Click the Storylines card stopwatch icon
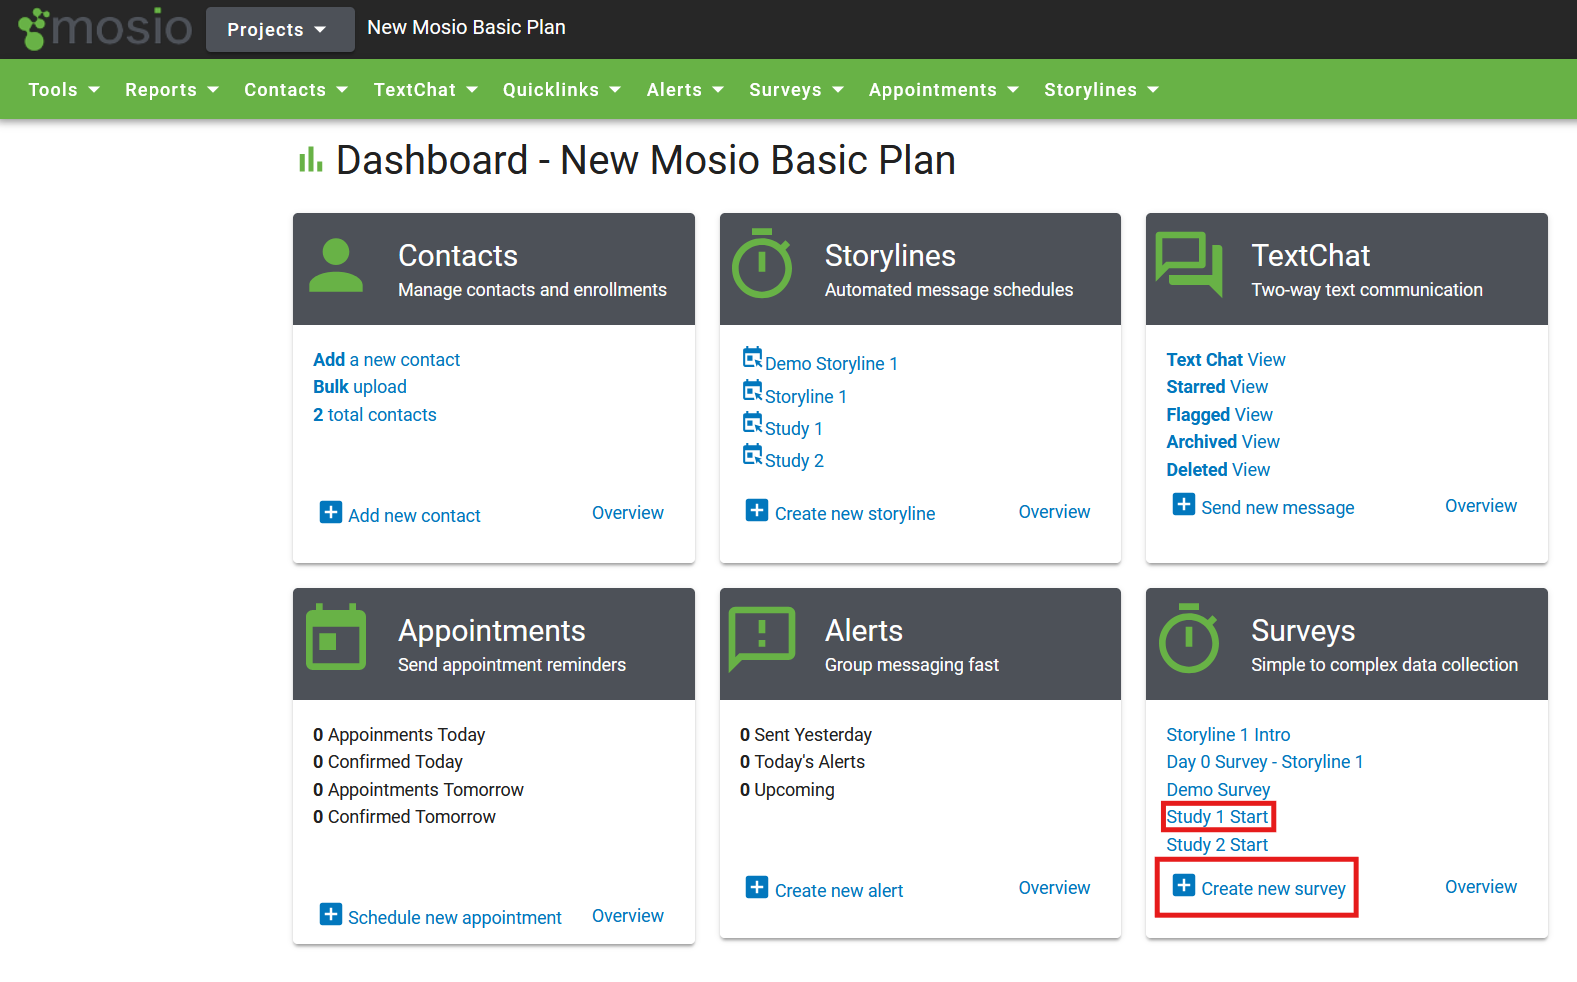The width and height of the screenshot is (1577, 982). pos(762,263)
